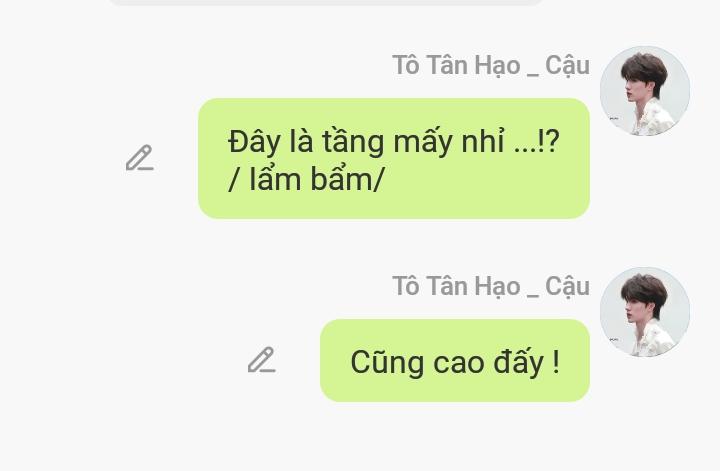Click the partially visible gray bubble at top
720x471 pixels.
(x=326, y=2)
